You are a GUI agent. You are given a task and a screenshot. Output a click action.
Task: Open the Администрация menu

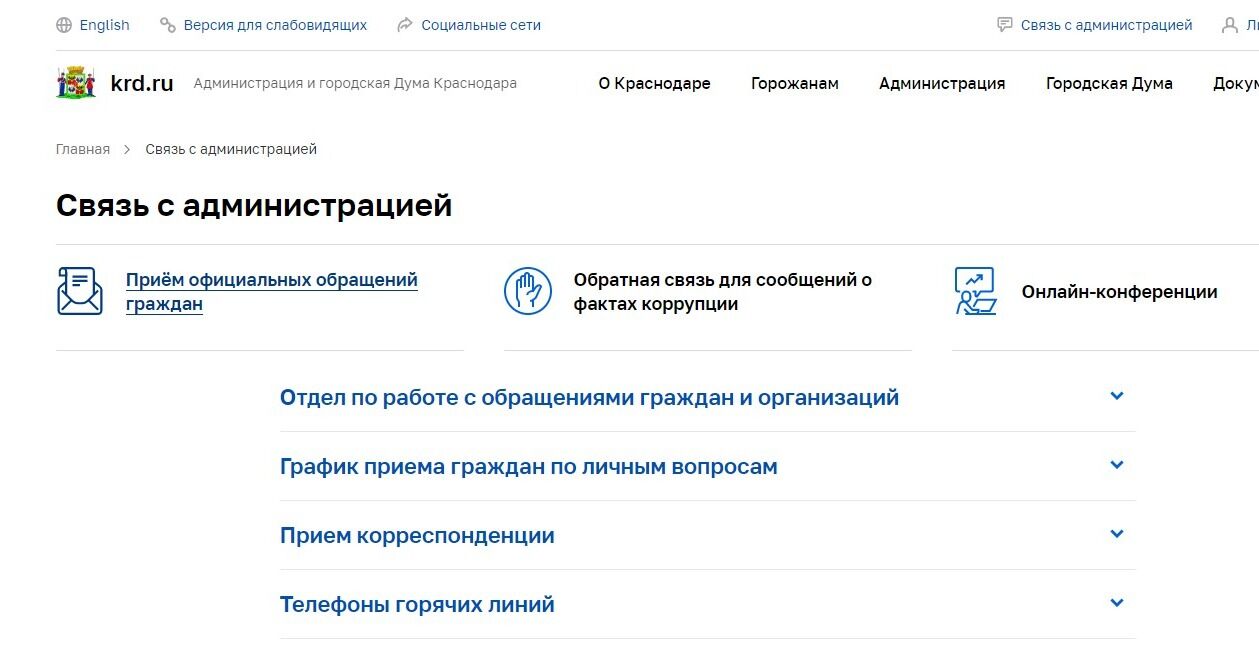click(942, 84)
